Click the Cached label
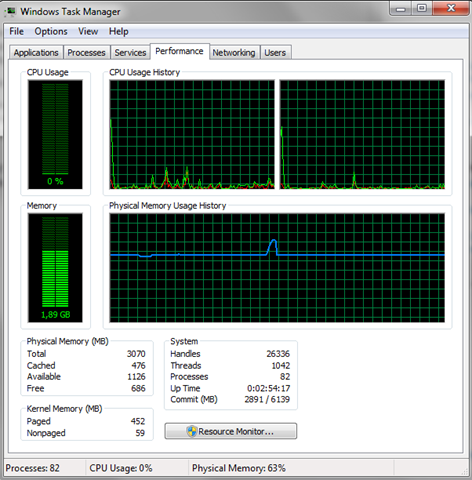The height and width of the screenshot is (480, 472). 41,365
